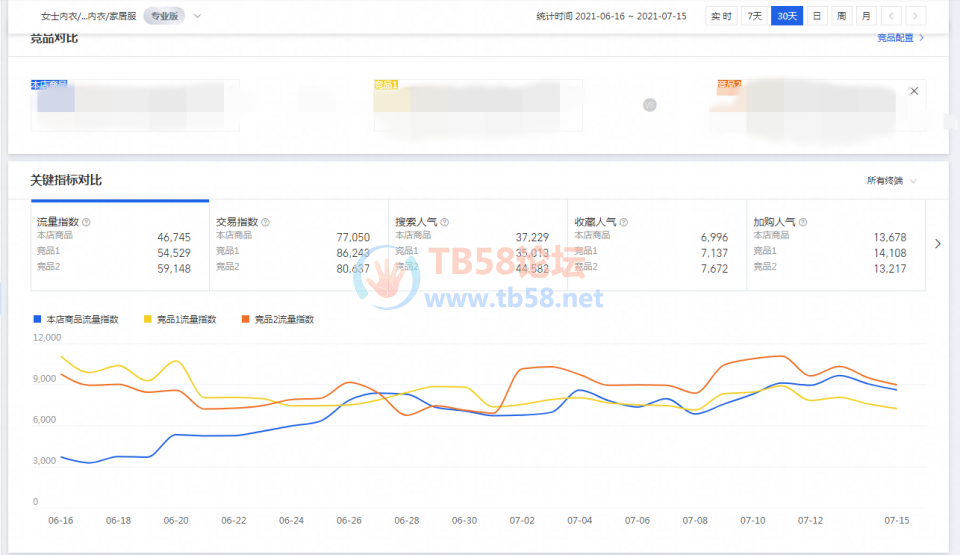Screen dimensions: 960x555
Task: Switch to 月 monthly view
Action: [x=866, y=17]
